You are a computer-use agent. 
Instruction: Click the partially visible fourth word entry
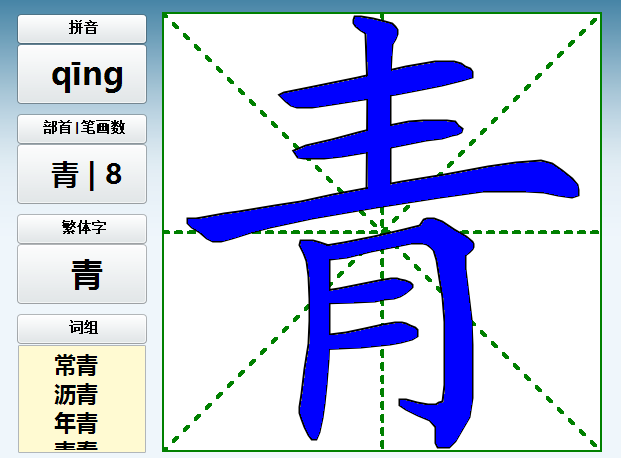(76, 446)
